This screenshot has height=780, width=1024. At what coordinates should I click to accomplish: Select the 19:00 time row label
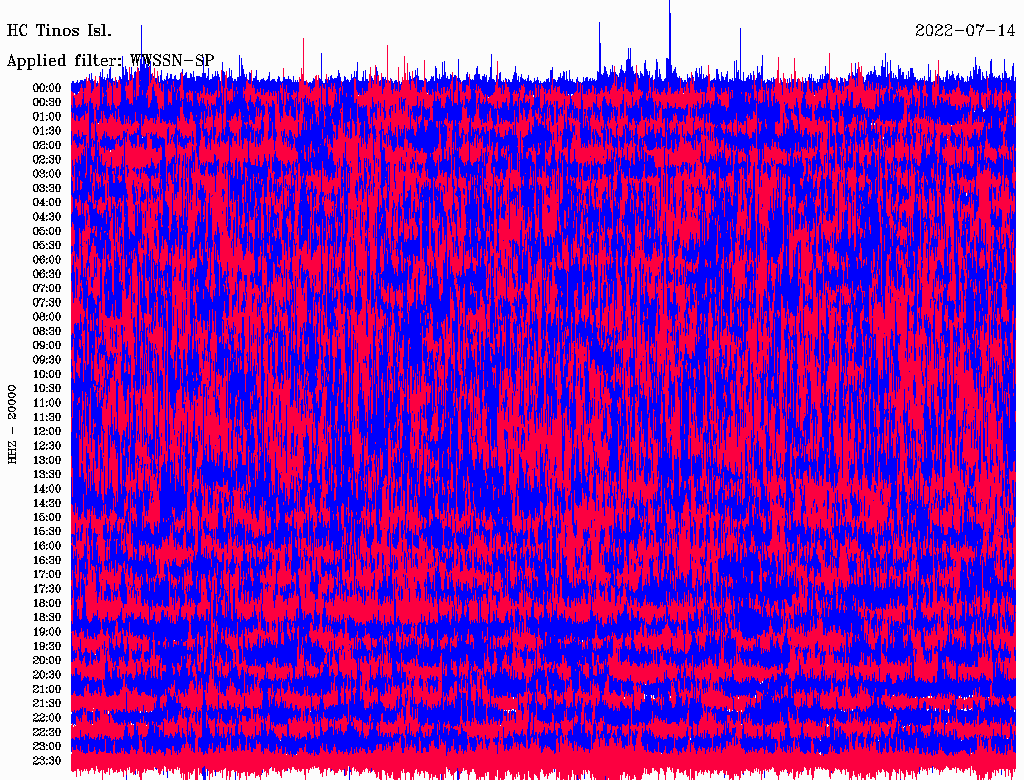click(47, 632)
